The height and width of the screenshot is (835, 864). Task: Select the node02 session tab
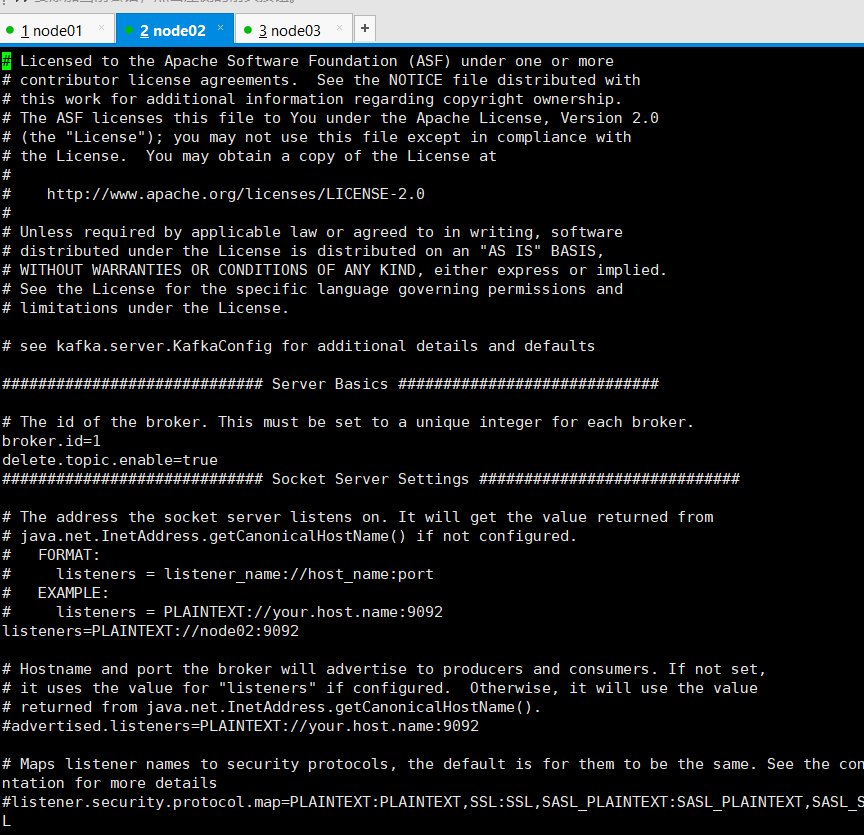175,30
